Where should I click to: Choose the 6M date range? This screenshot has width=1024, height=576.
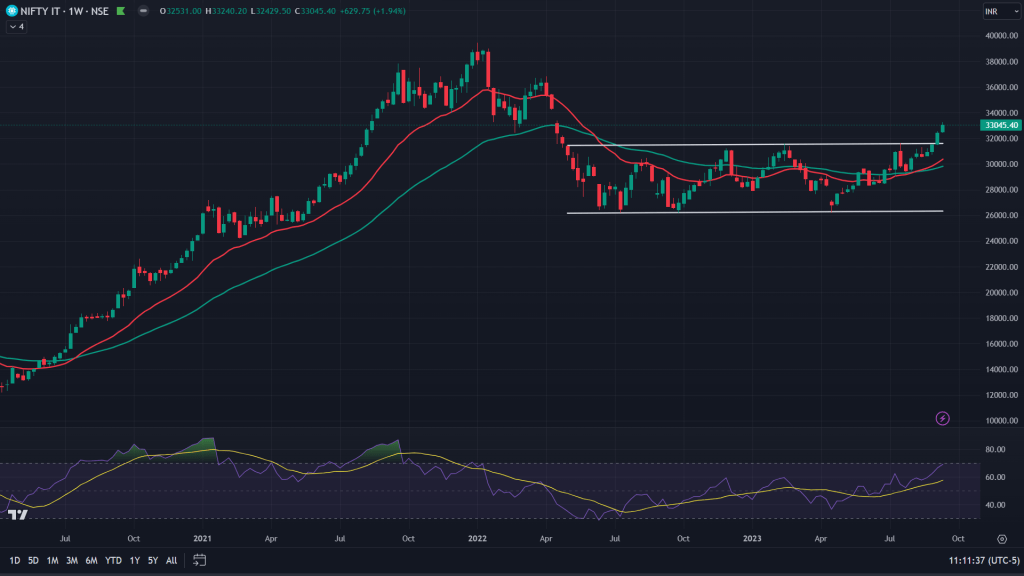point(91,560)
